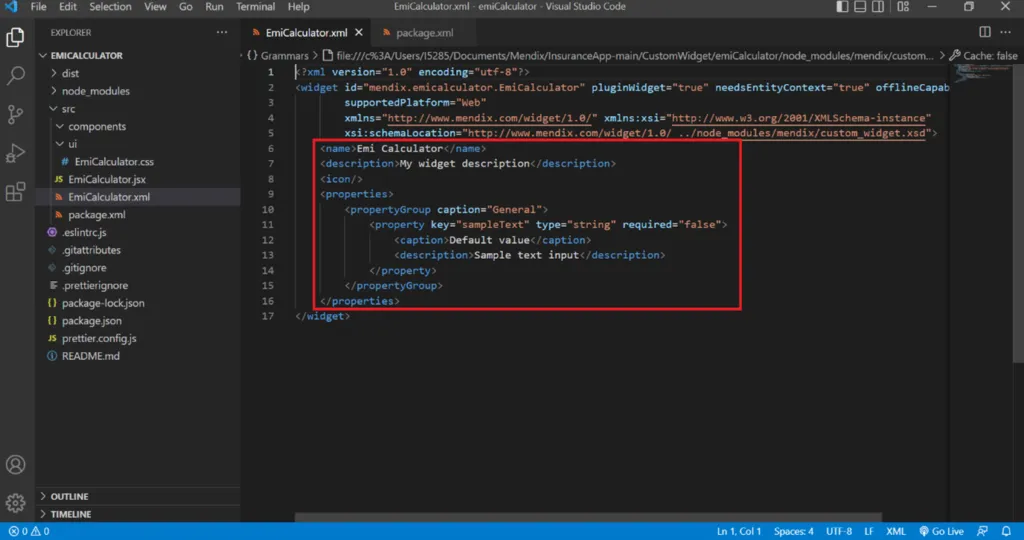This screenshot has width=1024, height=540.
Task: Click the split editor right icon
Action: (x=985, y=32)
